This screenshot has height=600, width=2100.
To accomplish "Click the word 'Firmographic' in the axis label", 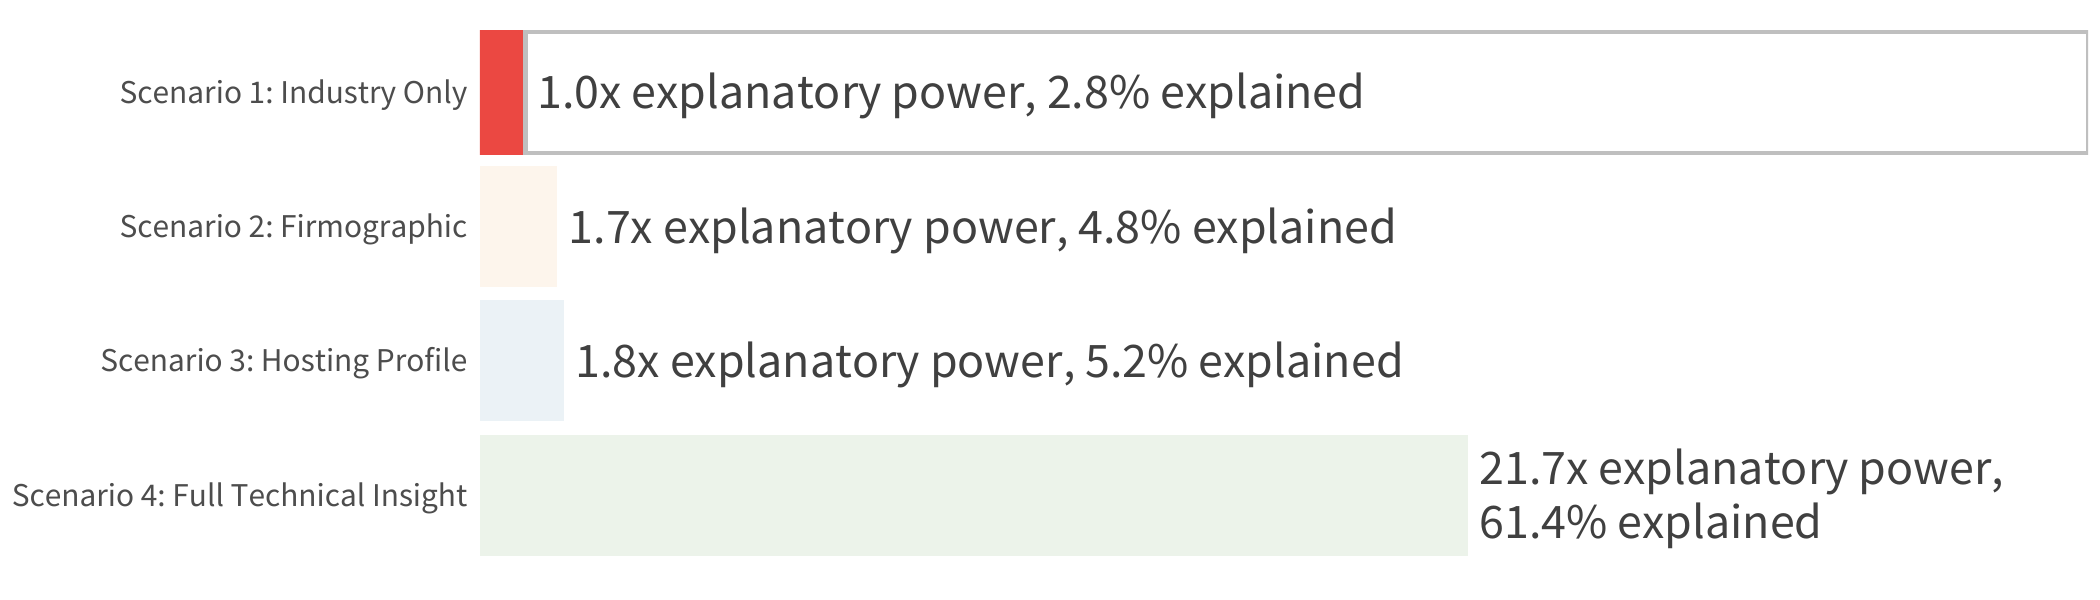I will coord(373,227).
